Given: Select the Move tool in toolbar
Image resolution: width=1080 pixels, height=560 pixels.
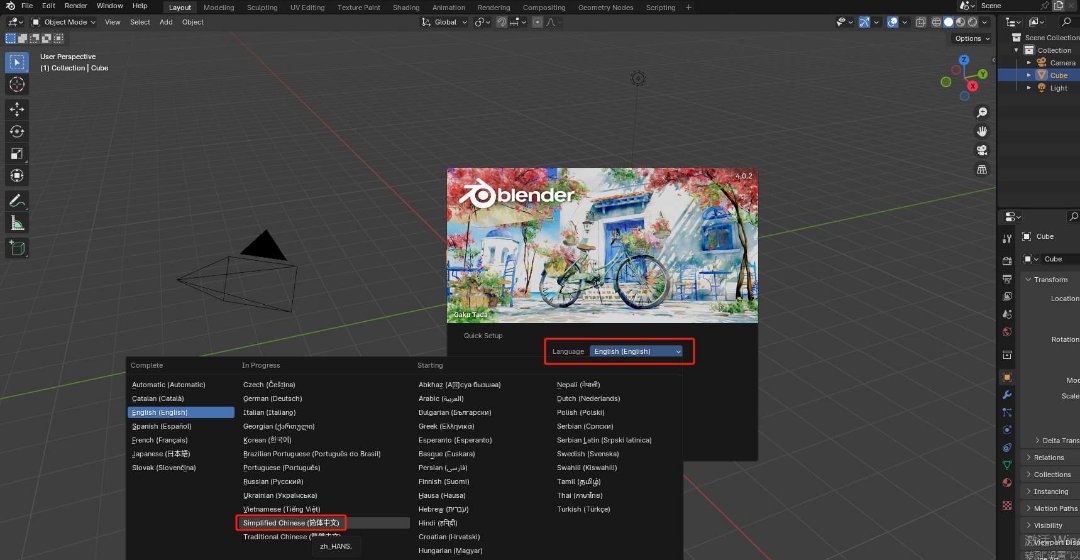Looking at the screenshot, I should [17, 109].
